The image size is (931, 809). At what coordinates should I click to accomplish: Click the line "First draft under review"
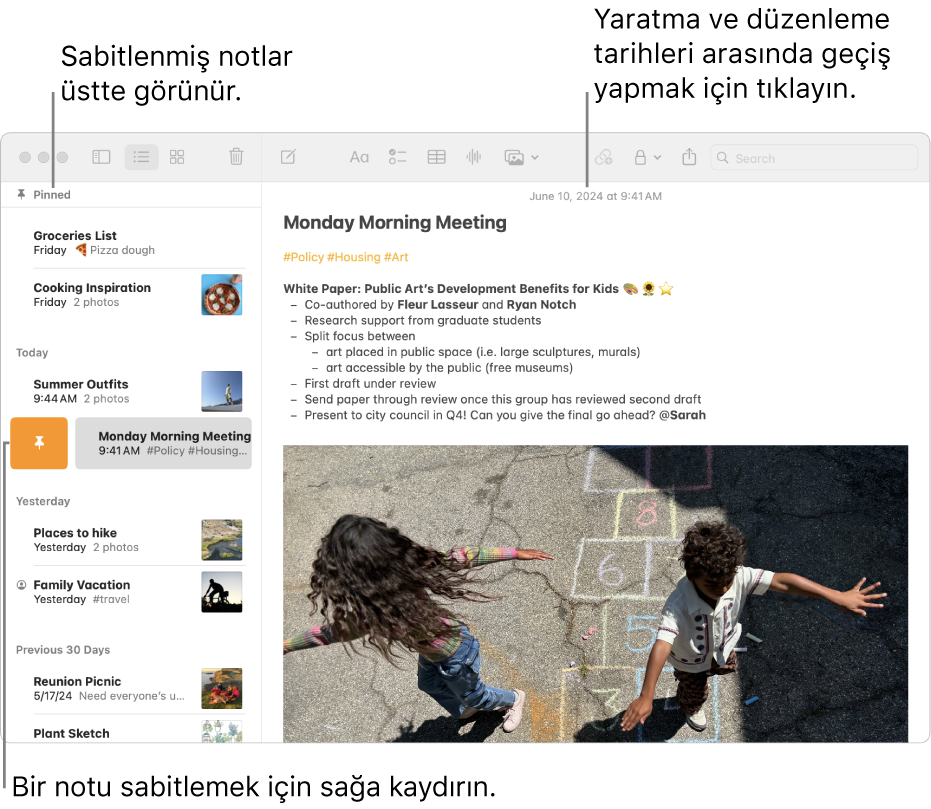tap(370, 383)
